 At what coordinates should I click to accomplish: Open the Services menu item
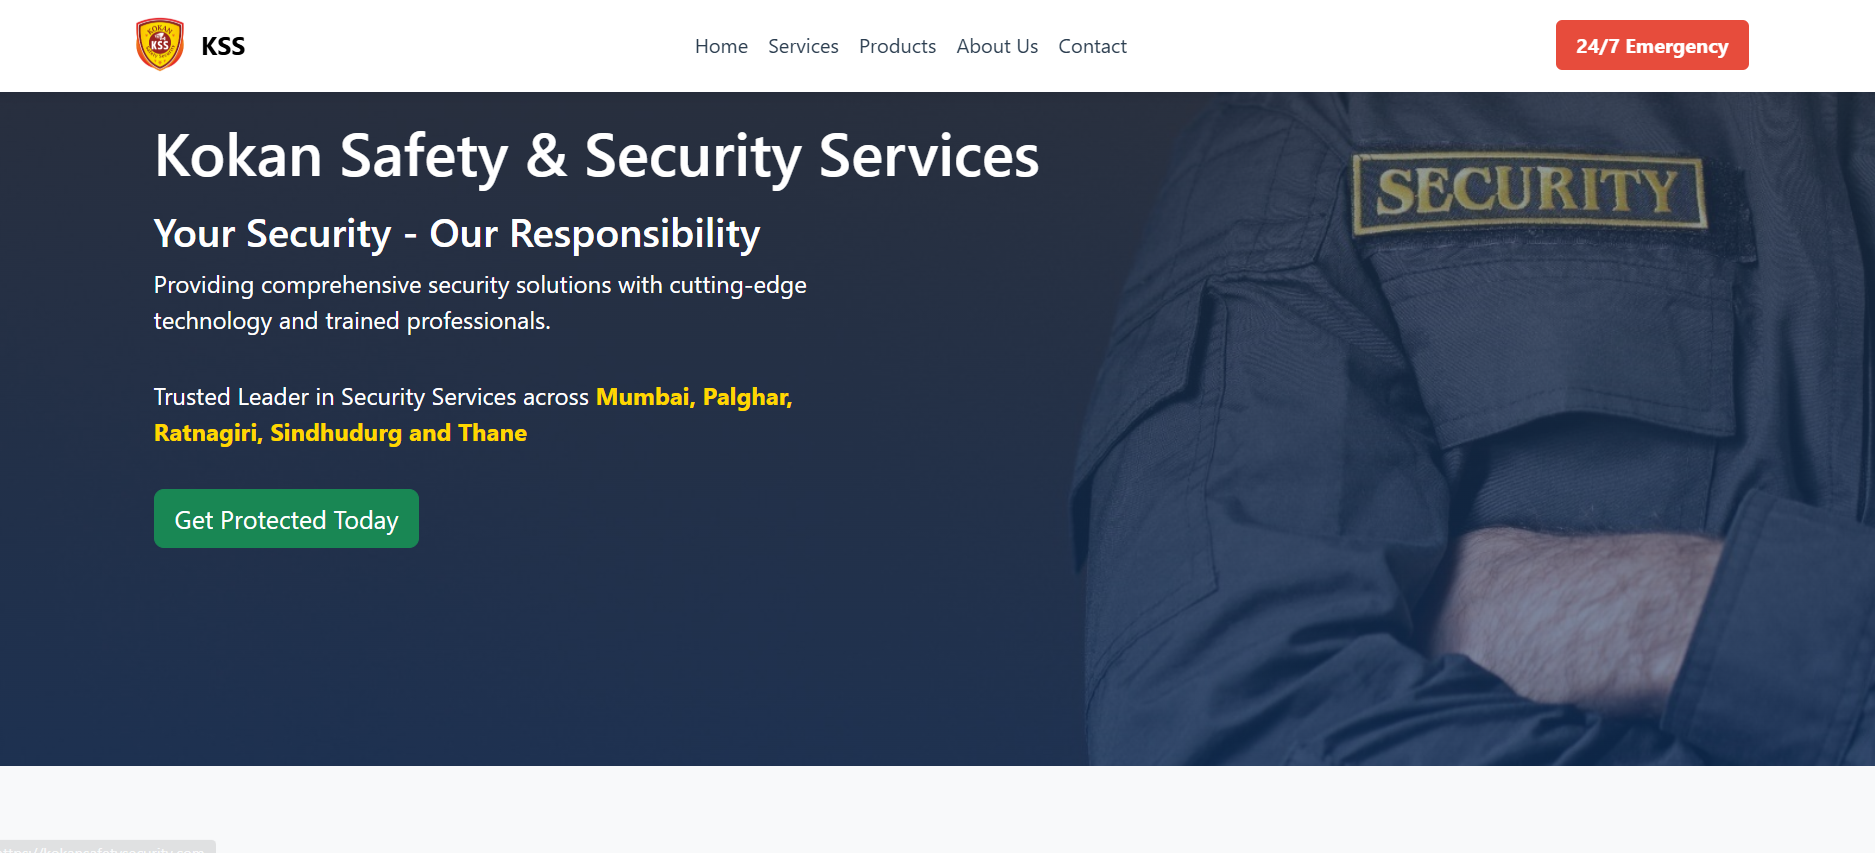click(x=803, y=46)
